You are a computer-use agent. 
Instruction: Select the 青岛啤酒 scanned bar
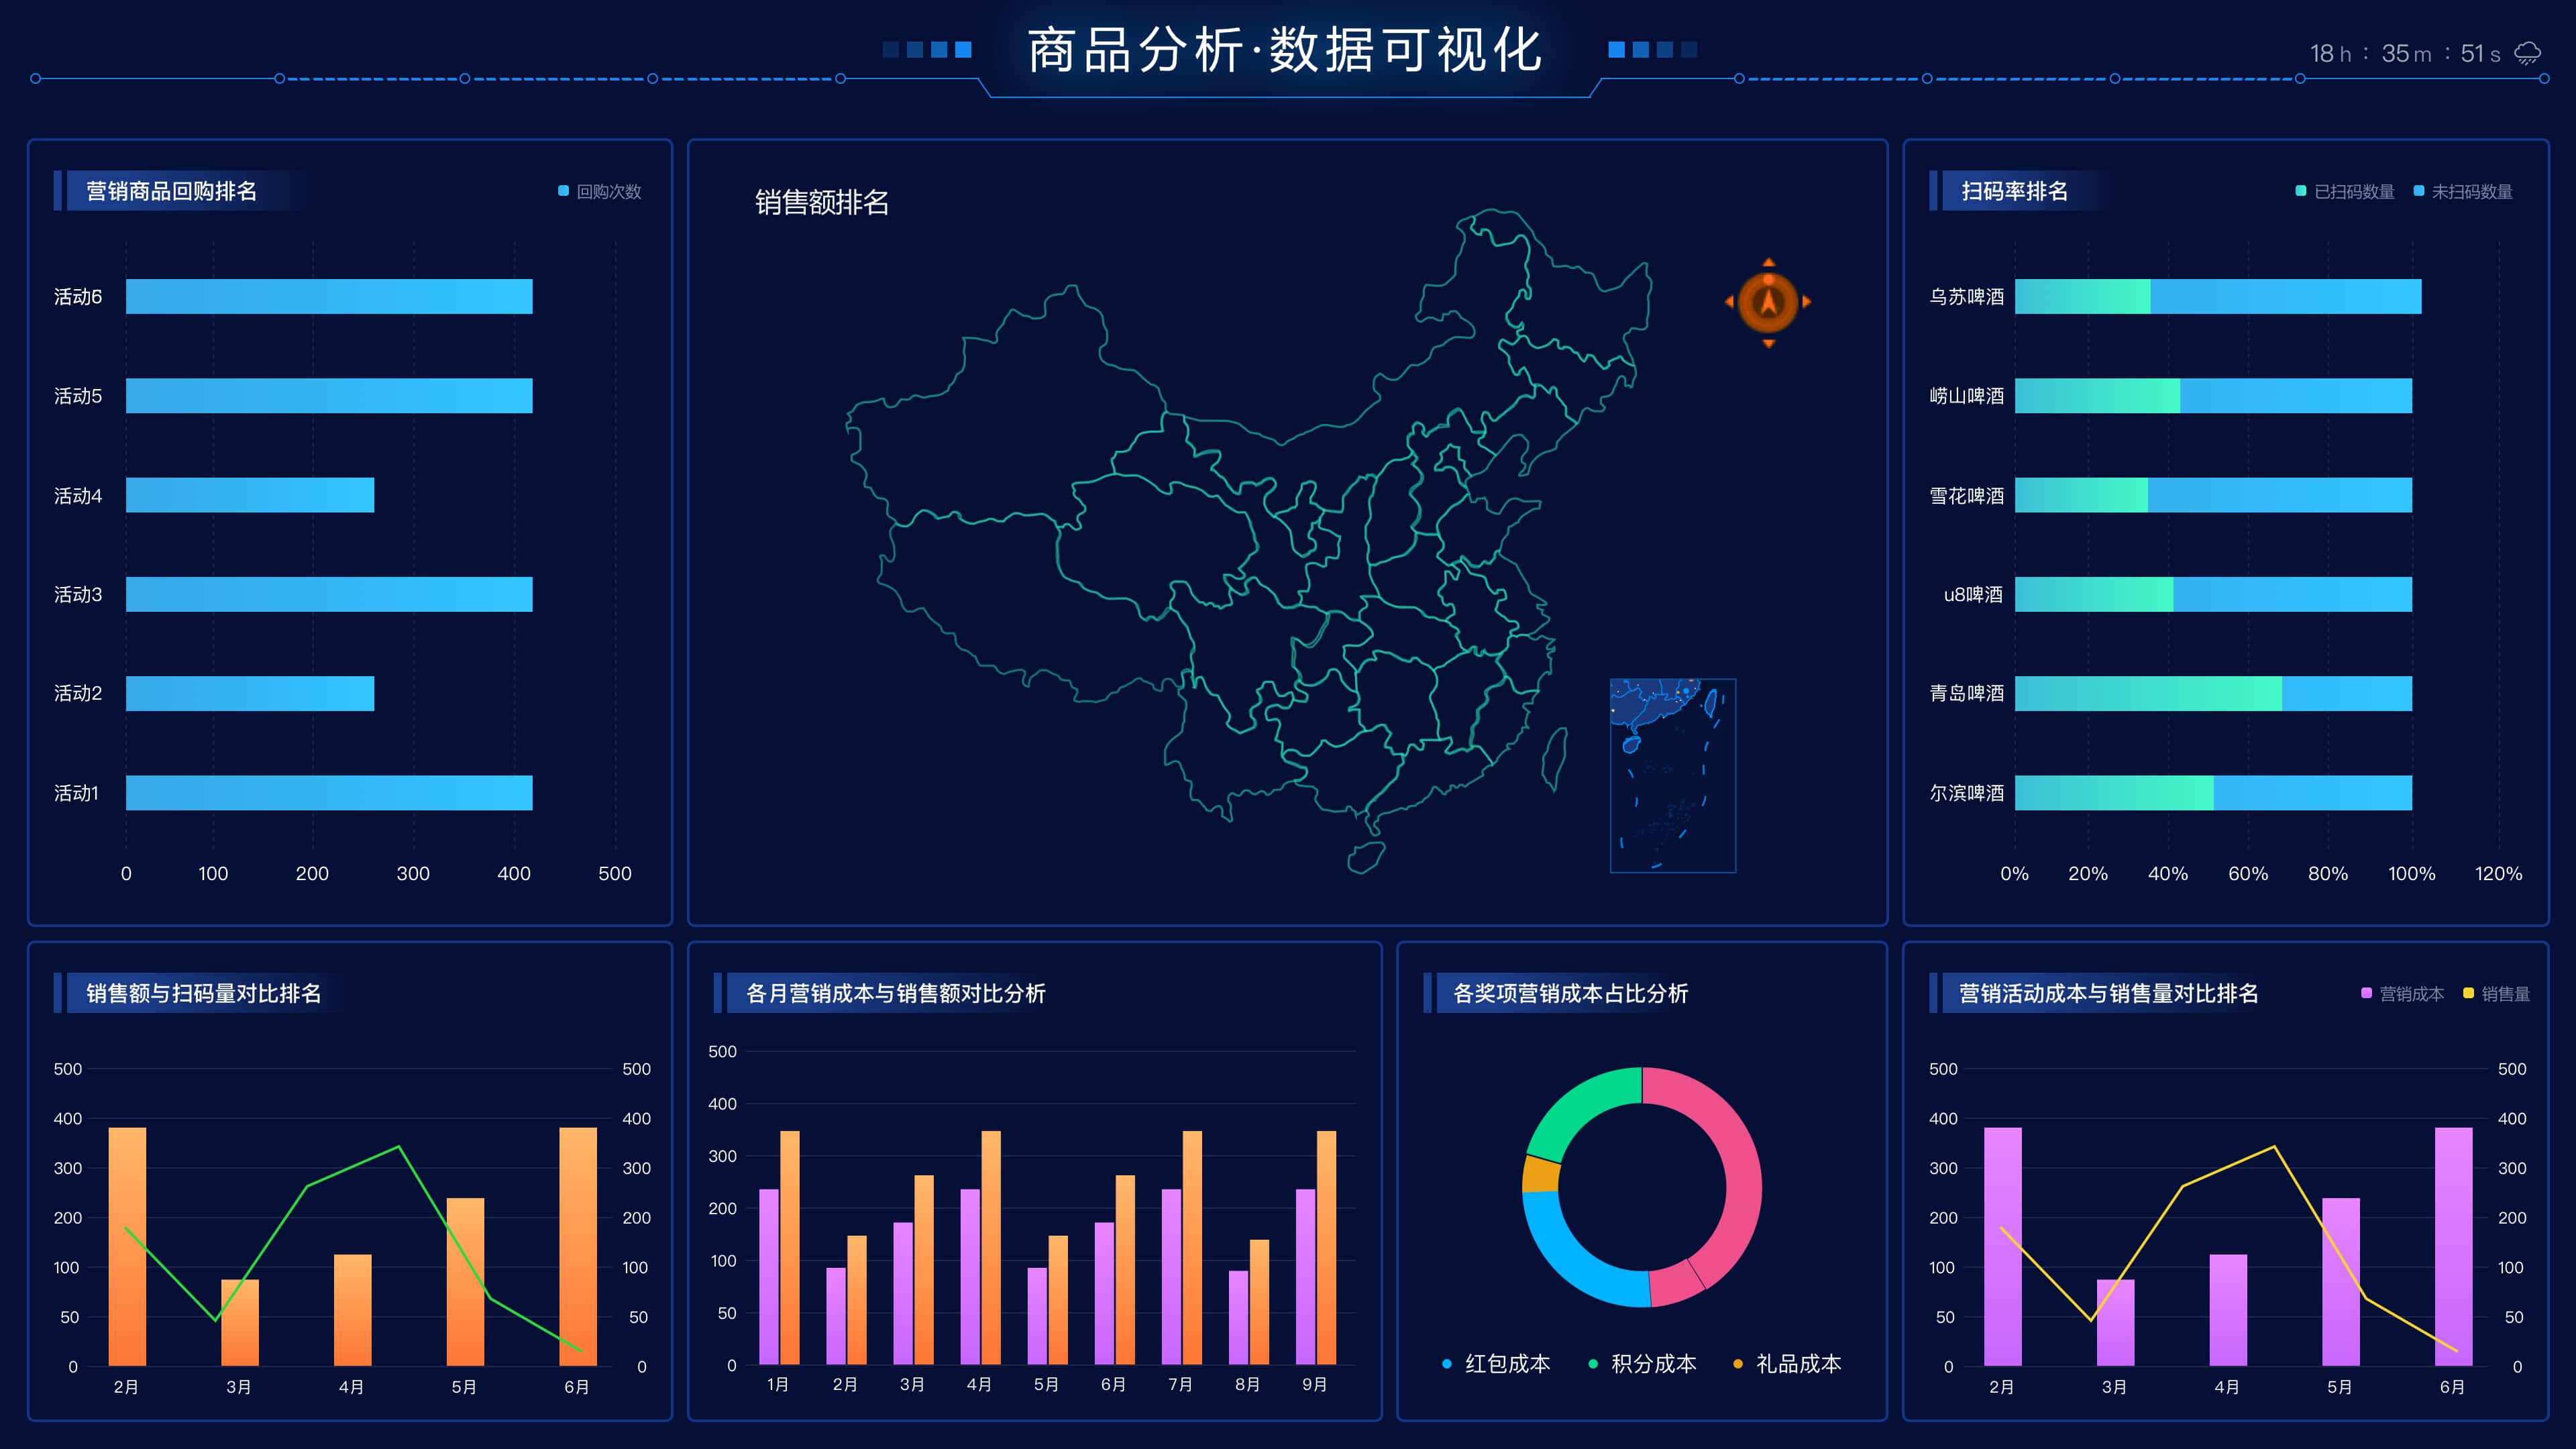pyautogui.click(x=2148, y=693)
